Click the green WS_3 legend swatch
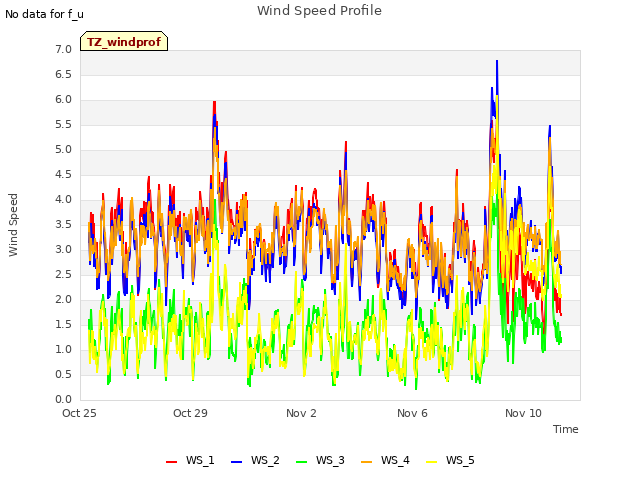 [302, 462]
